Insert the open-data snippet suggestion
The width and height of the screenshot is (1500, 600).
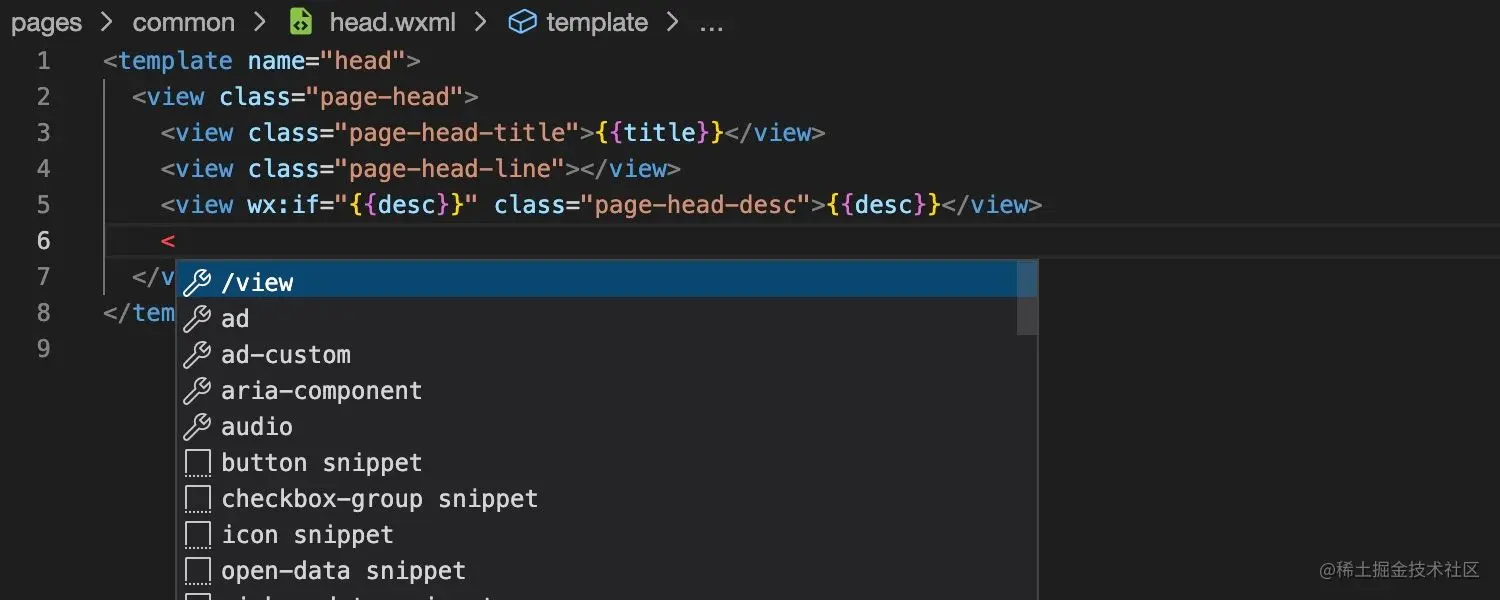(607, 570)
